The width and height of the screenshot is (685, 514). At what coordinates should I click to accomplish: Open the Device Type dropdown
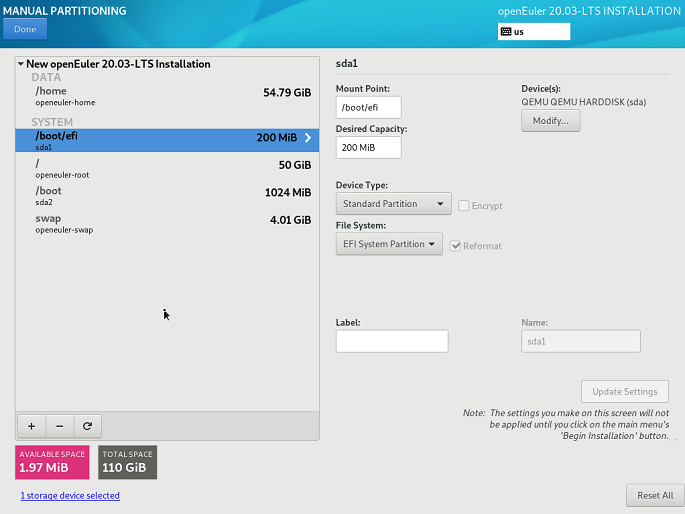(393, 205)
